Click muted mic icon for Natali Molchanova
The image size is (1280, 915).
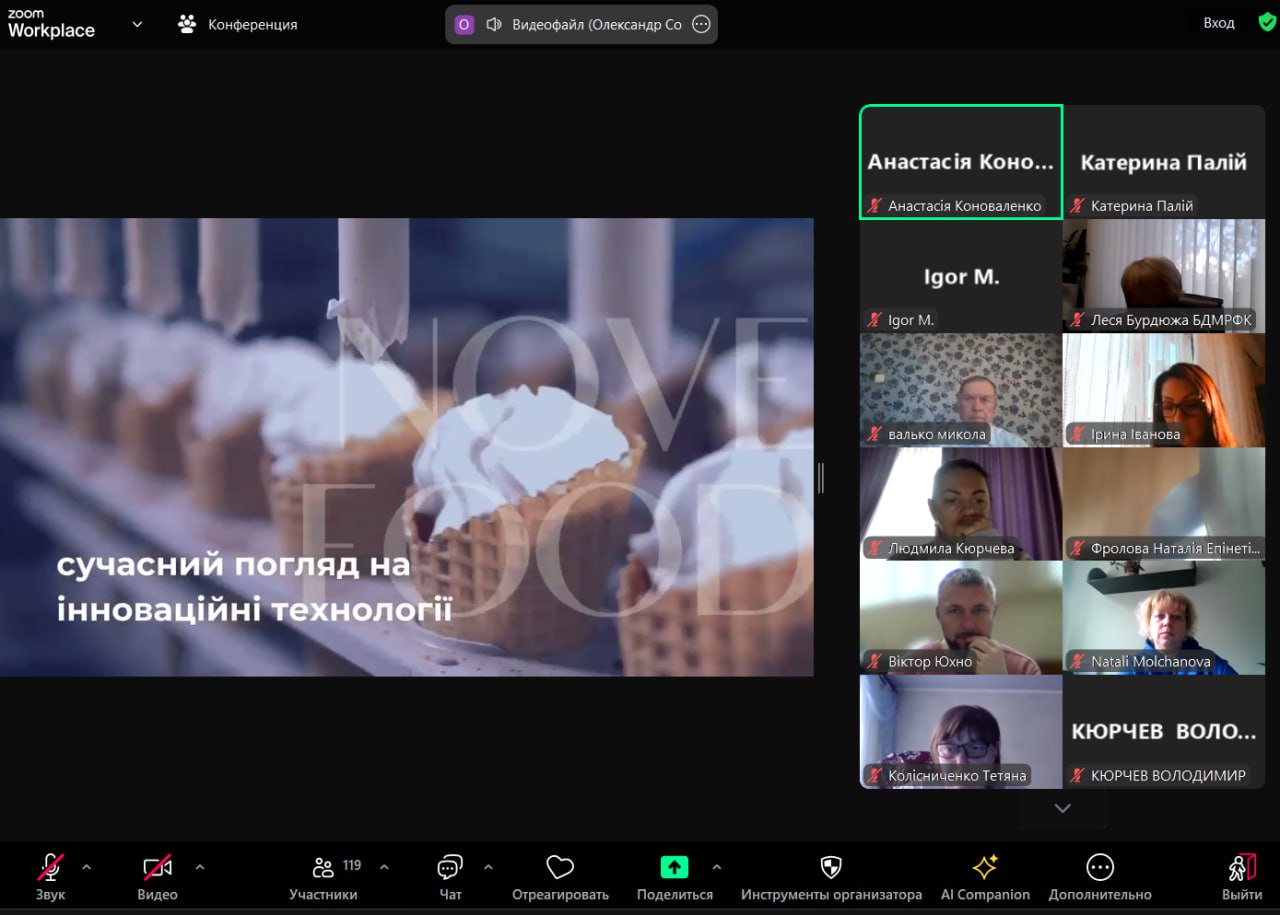coord(1078,662)
